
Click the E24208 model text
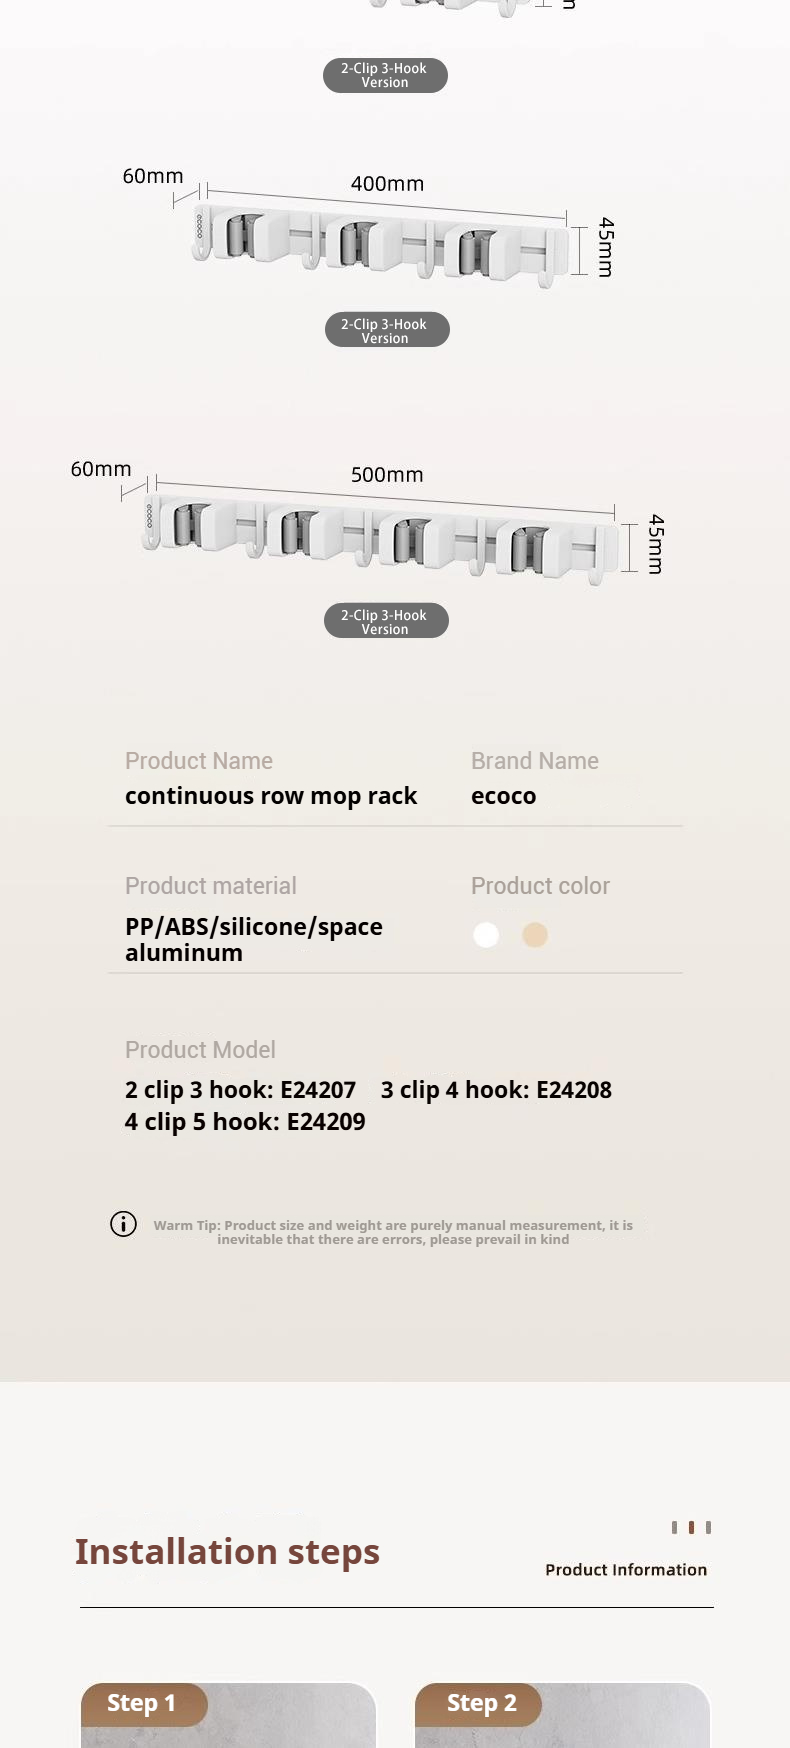pos(574,1090)
